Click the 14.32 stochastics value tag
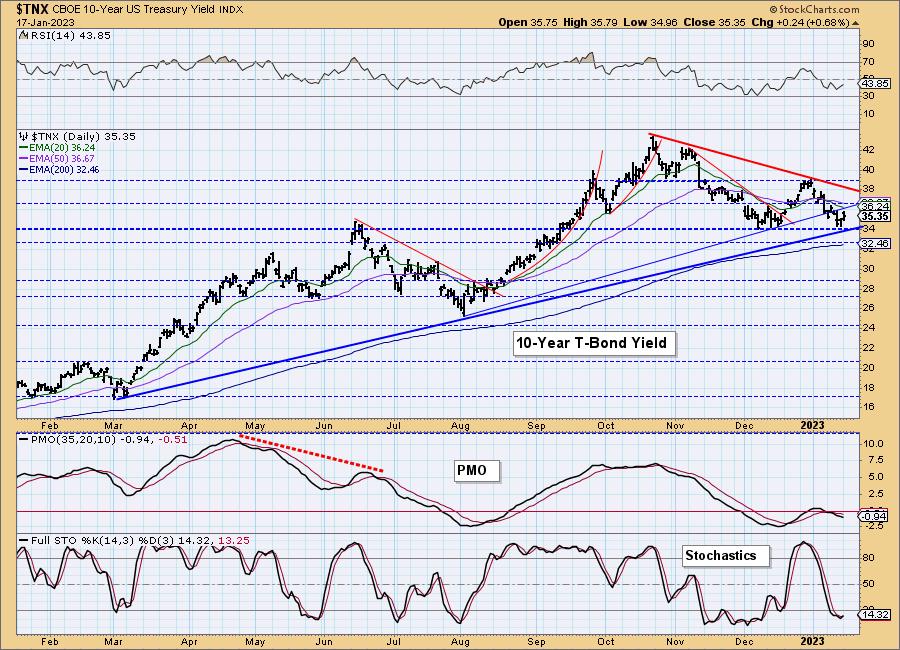The width and height of the screenshot is (900, 650). tap(875, 614)
